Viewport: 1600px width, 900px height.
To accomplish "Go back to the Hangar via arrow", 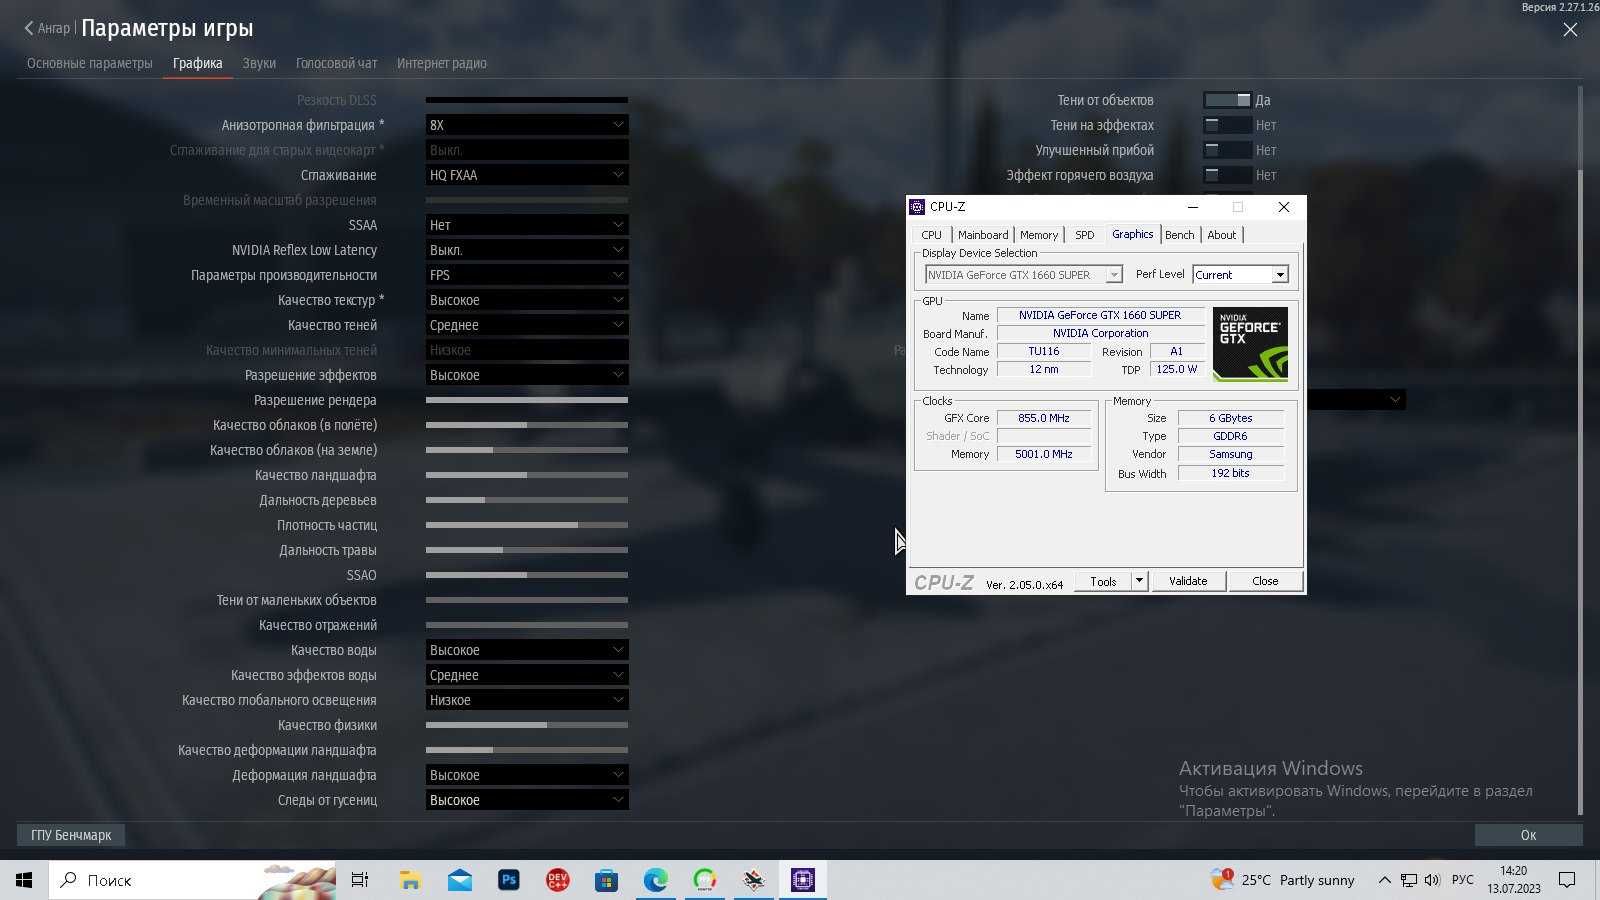I will [x=29, y=28].
